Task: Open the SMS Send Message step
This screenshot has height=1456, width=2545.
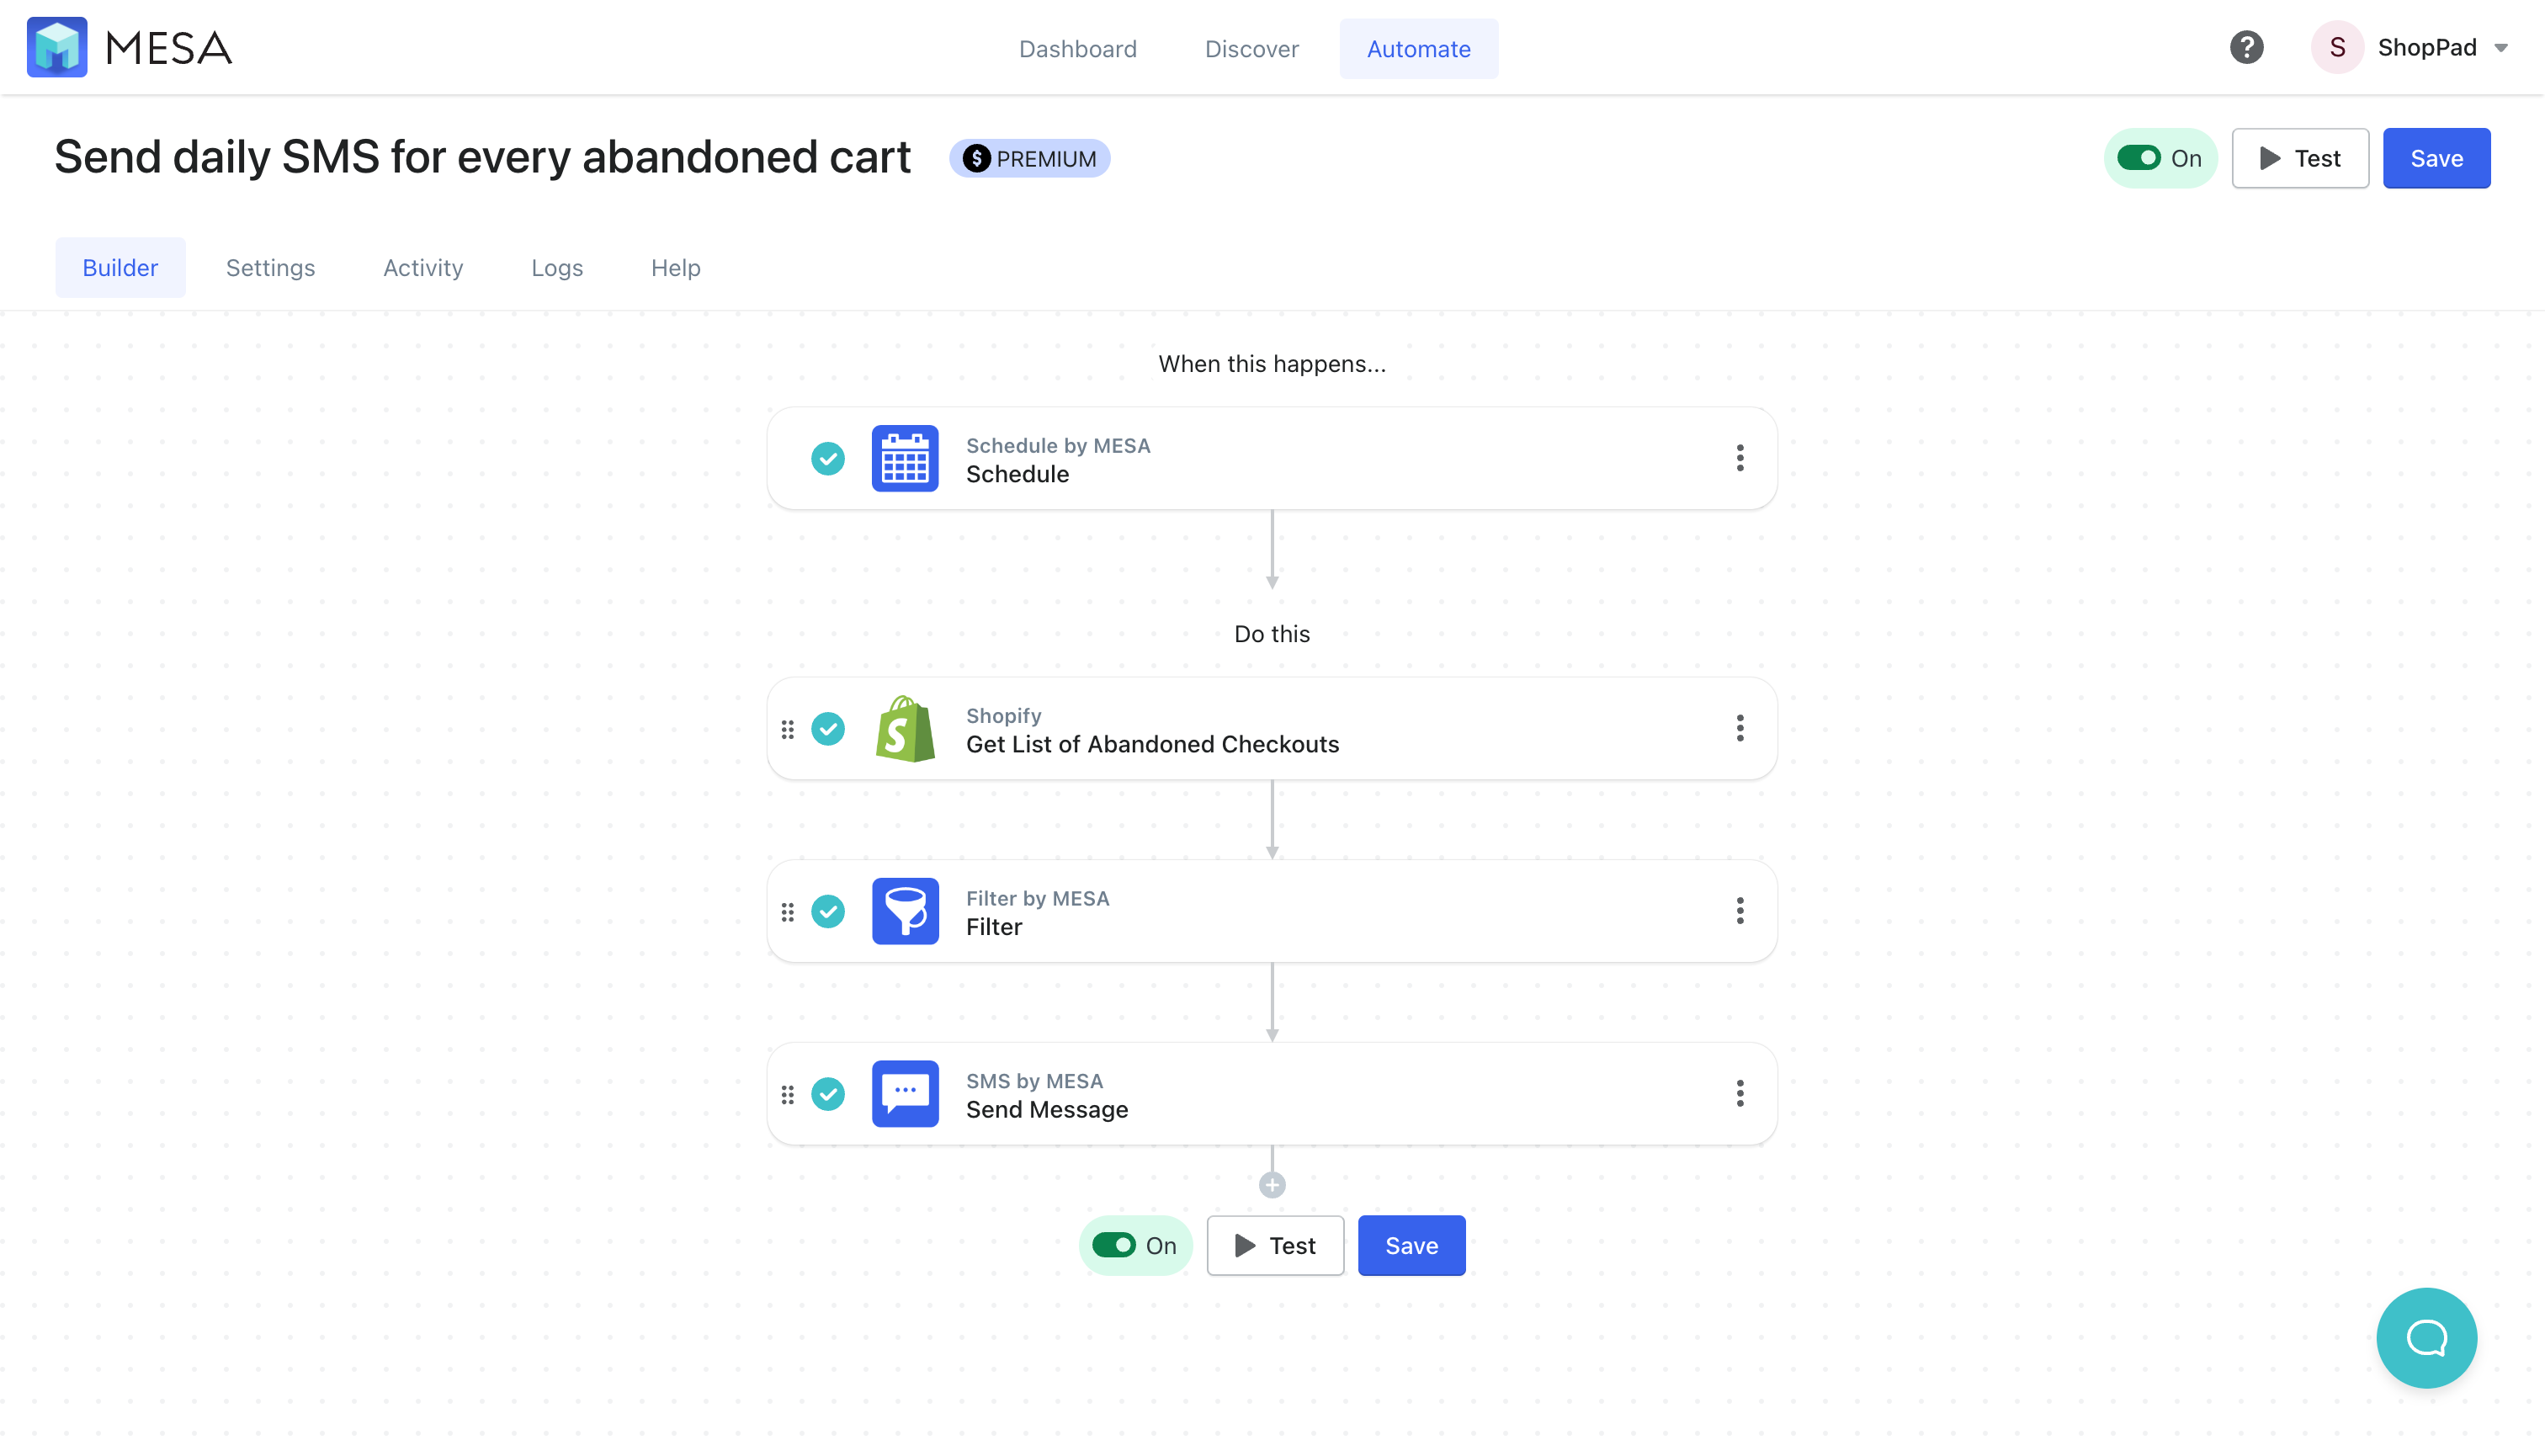Action: 1272,1094
